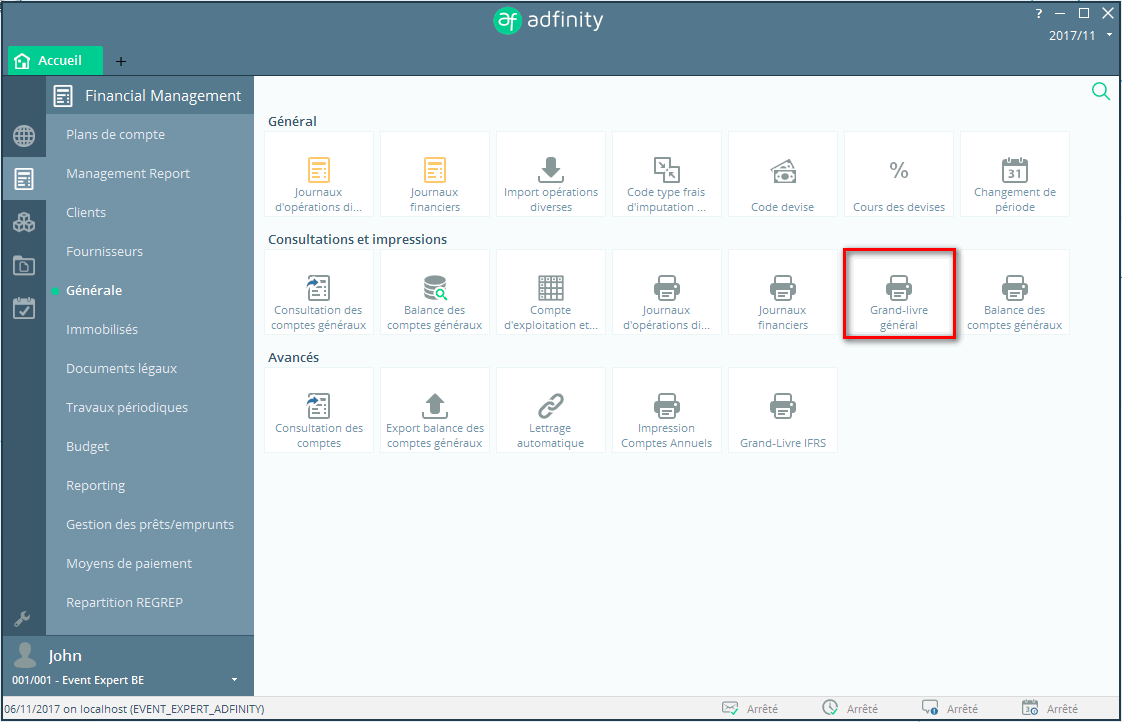Click the globe icon in sidebar
The height and width of the screenshot is (722, 1122).
[24, 135]
